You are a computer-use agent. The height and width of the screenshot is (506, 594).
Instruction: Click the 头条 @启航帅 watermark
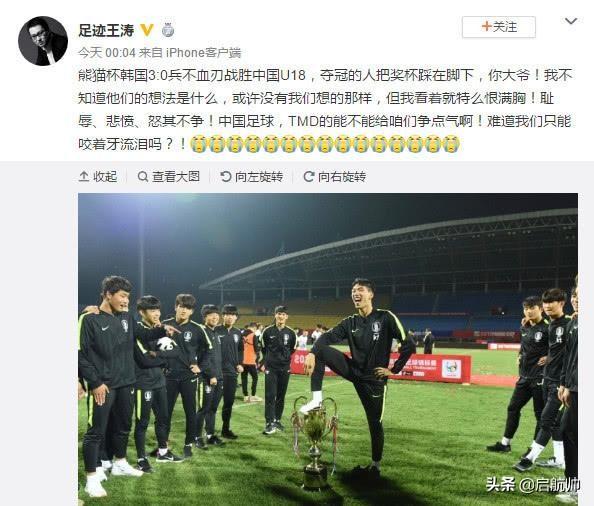click(x=533, y=485)
